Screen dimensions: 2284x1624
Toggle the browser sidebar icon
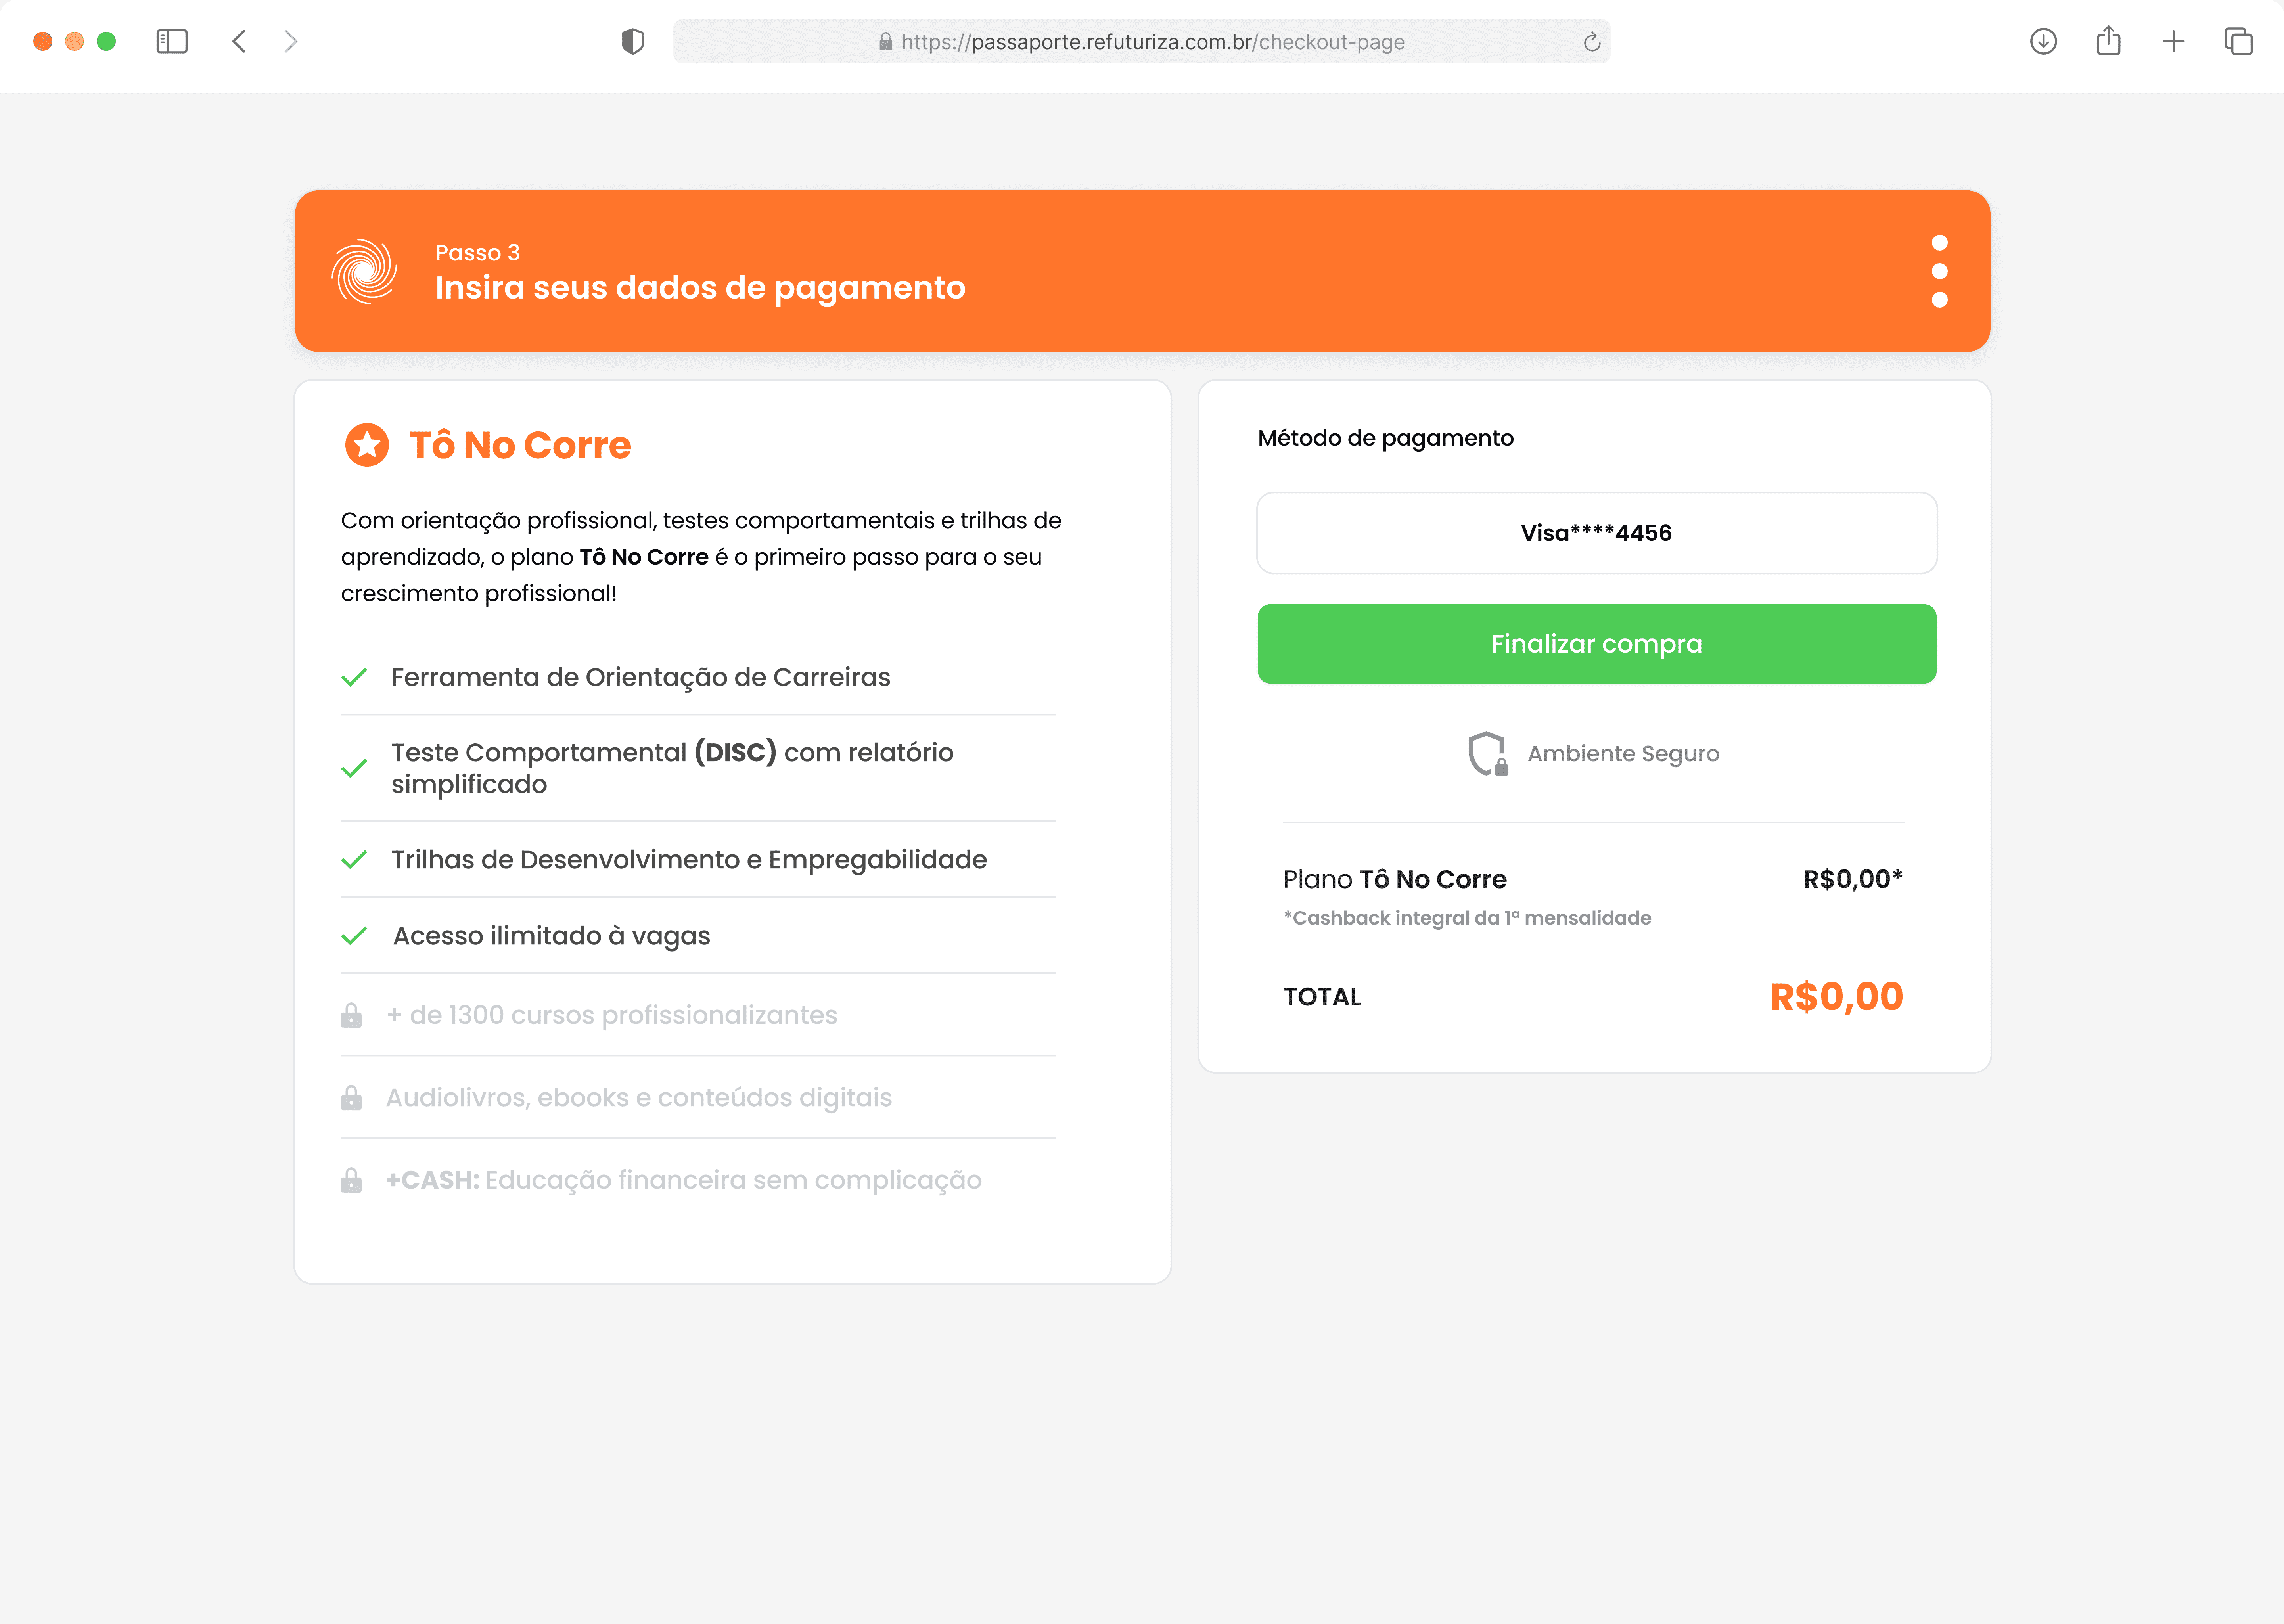(172, 41)
